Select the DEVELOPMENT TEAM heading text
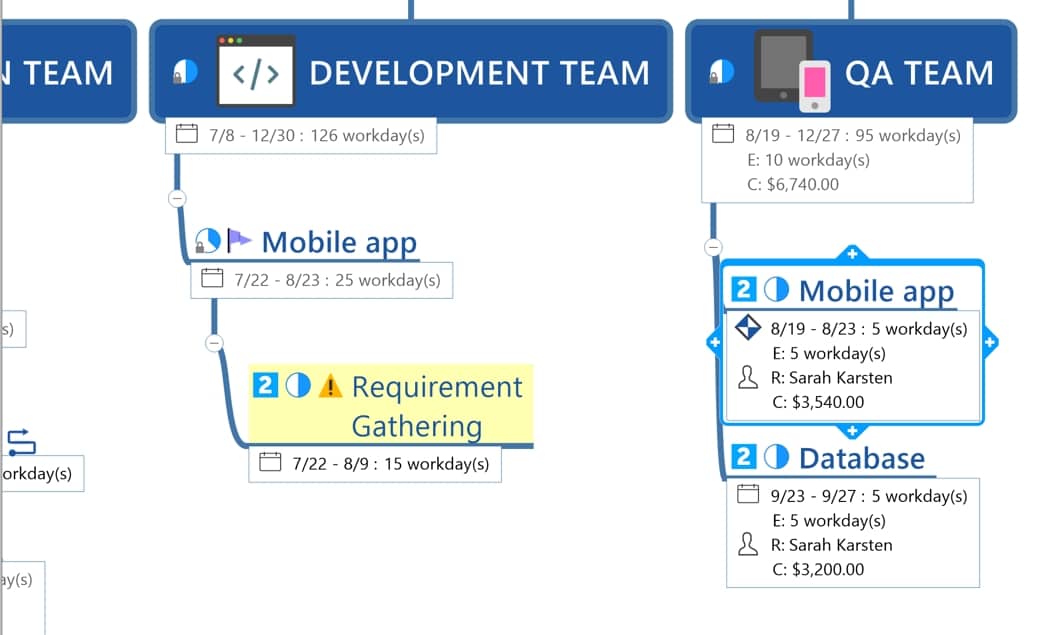The height and width of the screenshot is (635, 1060). (x=479, y=73)
